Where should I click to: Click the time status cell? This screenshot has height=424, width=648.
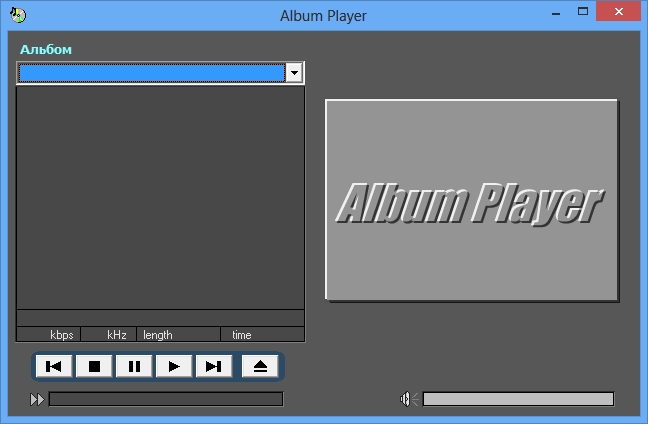[x=262, y=335]
